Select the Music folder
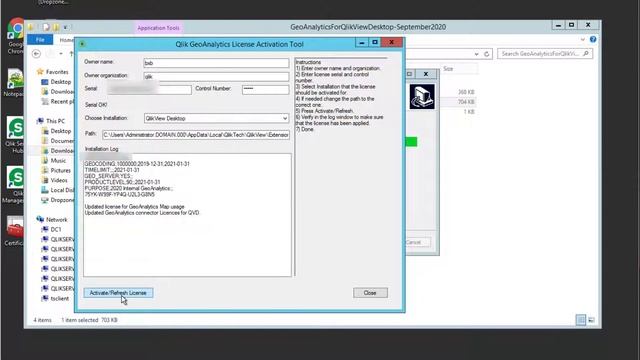Image resolution: width=640 pixels, height=360 pixels. point(58,160)
